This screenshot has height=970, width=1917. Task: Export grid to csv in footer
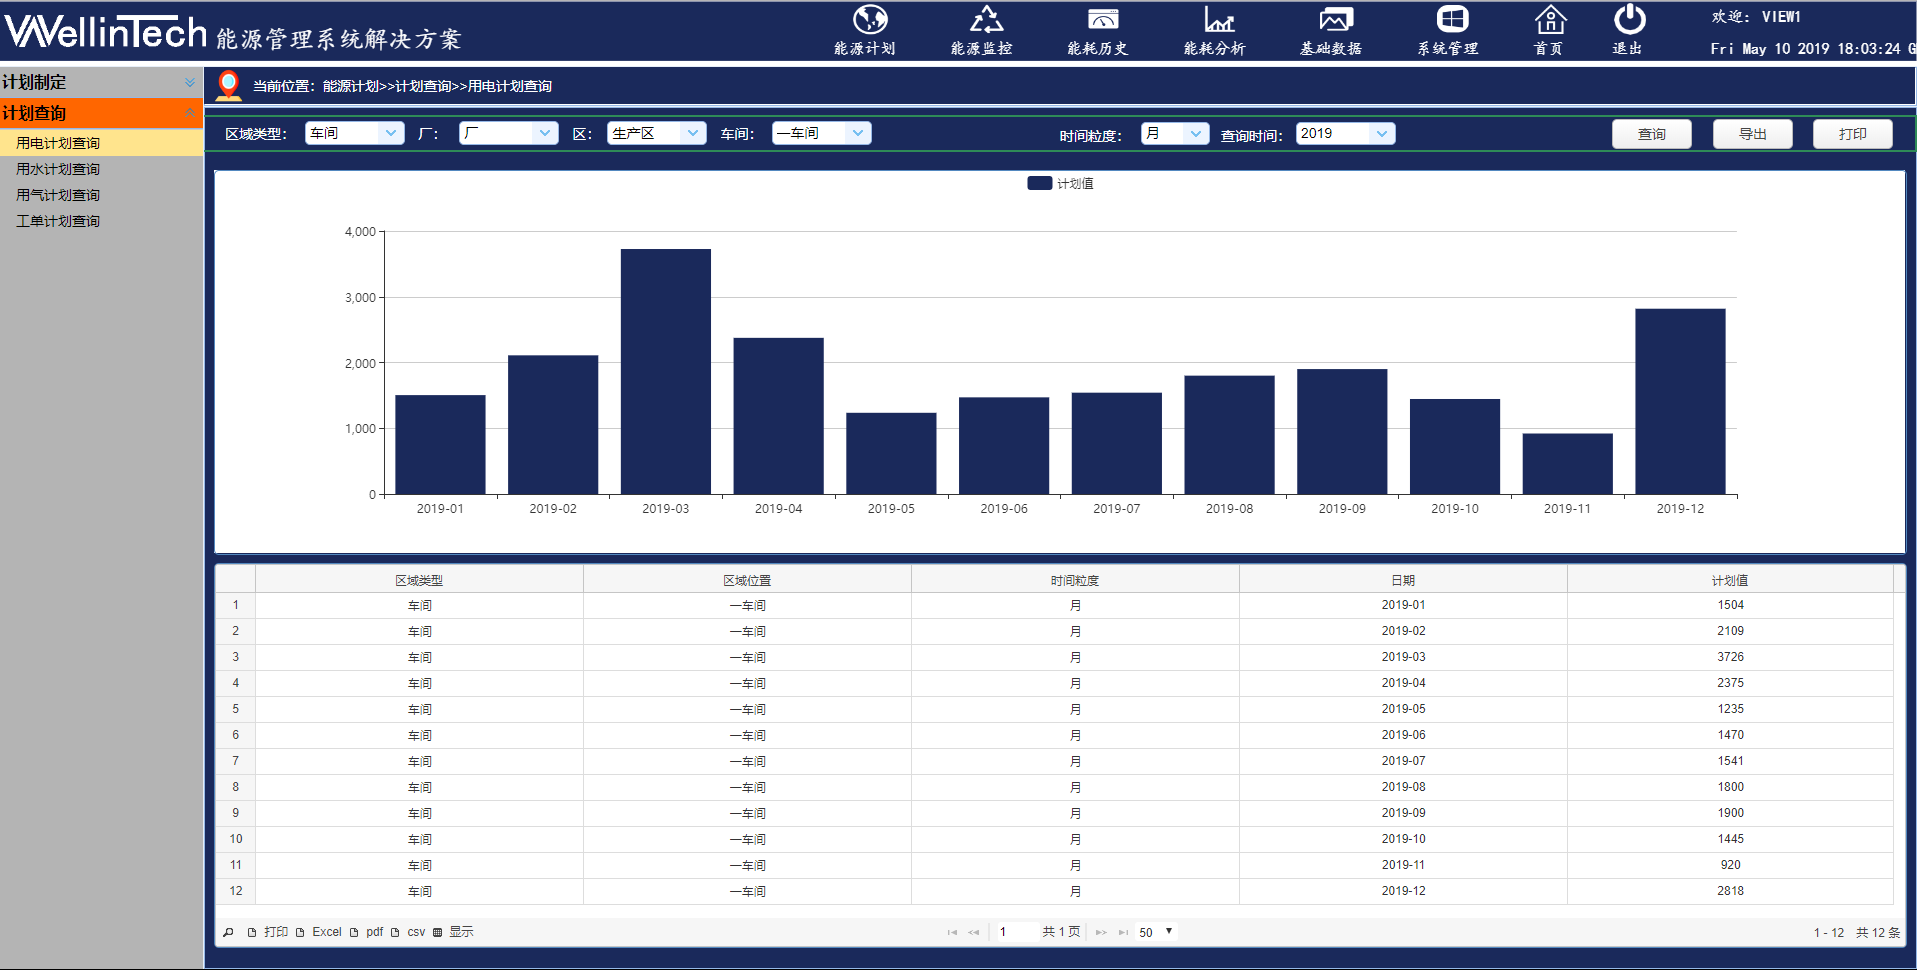[x=408, y=932]
